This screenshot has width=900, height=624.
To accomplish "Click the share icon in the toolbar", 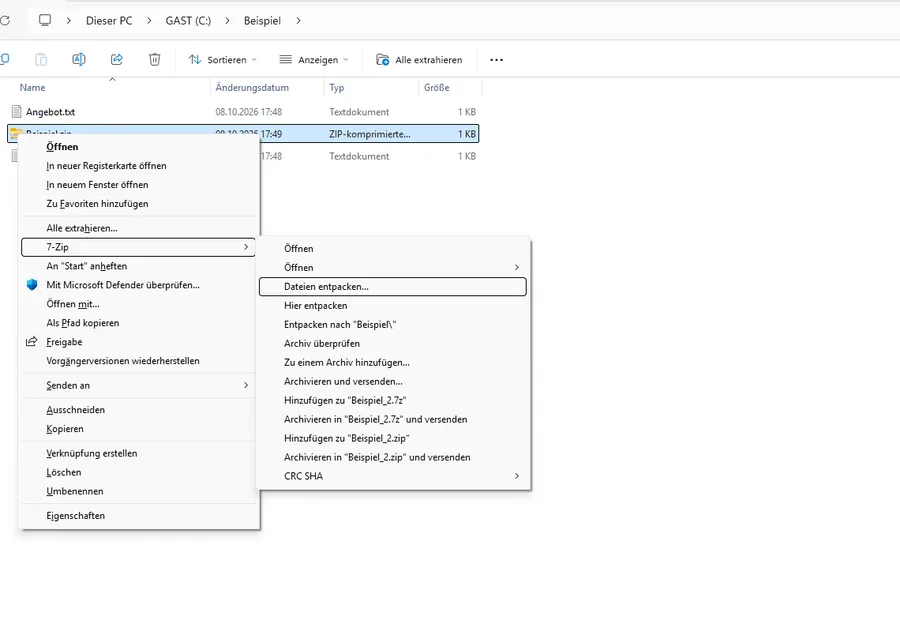I will point(117,60).
